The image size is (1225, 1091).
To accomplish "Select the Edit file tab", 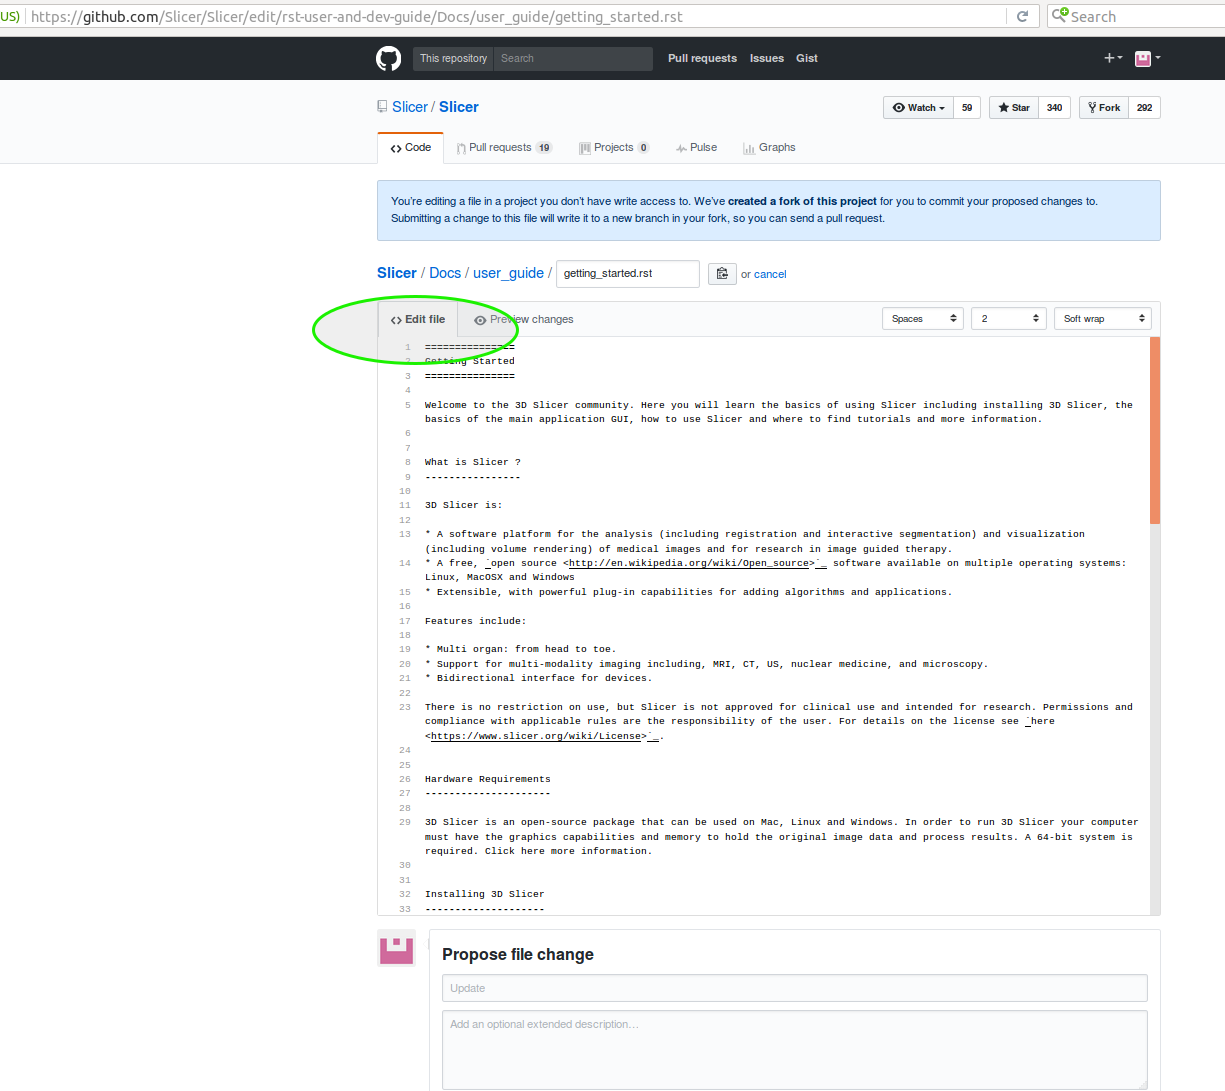I will 418,320.
